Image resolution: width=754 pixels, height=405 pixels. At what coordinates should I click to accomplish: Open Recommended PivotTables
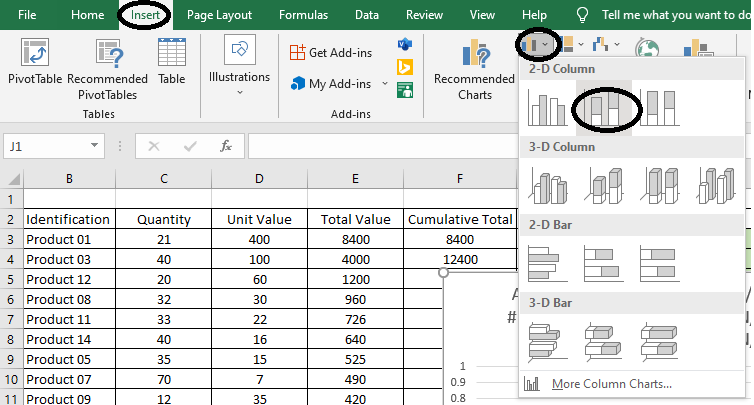click(107, 70)
